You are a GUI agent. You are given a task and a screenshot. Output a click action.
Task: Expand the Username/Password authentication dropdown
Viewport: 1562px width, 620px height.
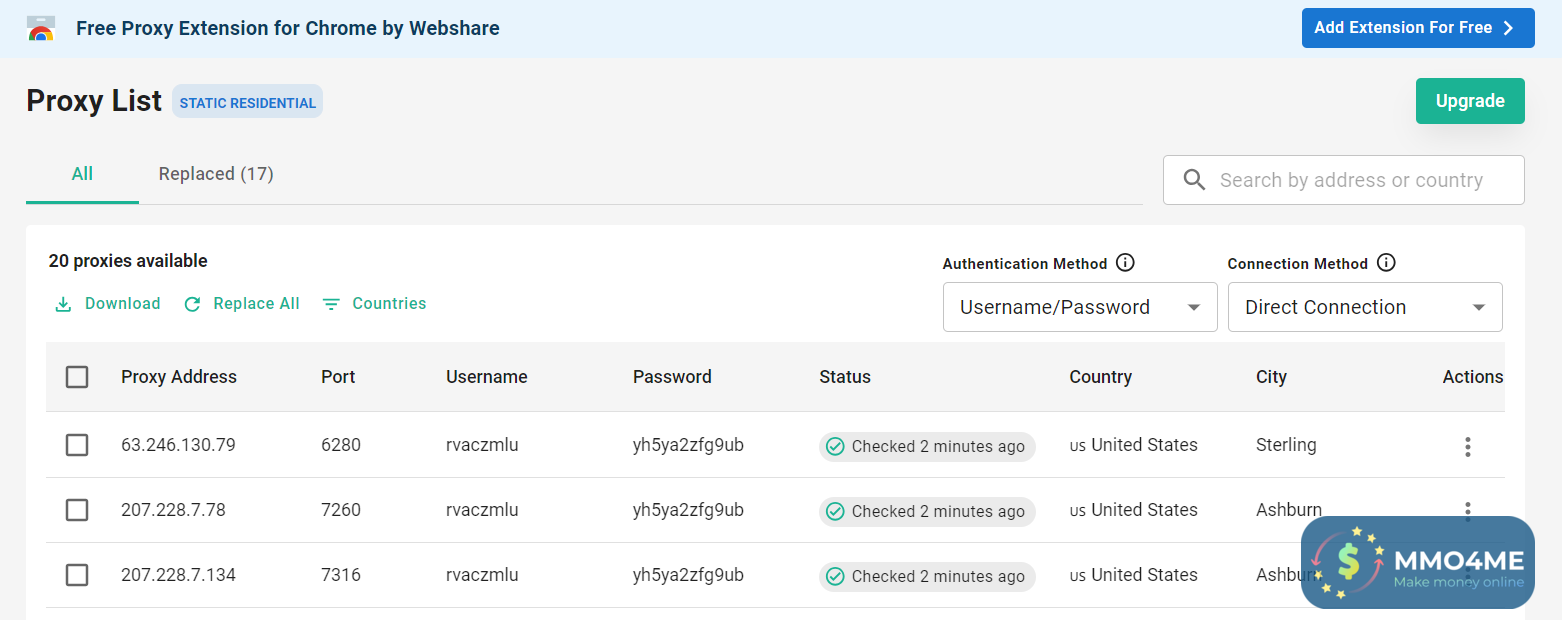pos(1080,307)
